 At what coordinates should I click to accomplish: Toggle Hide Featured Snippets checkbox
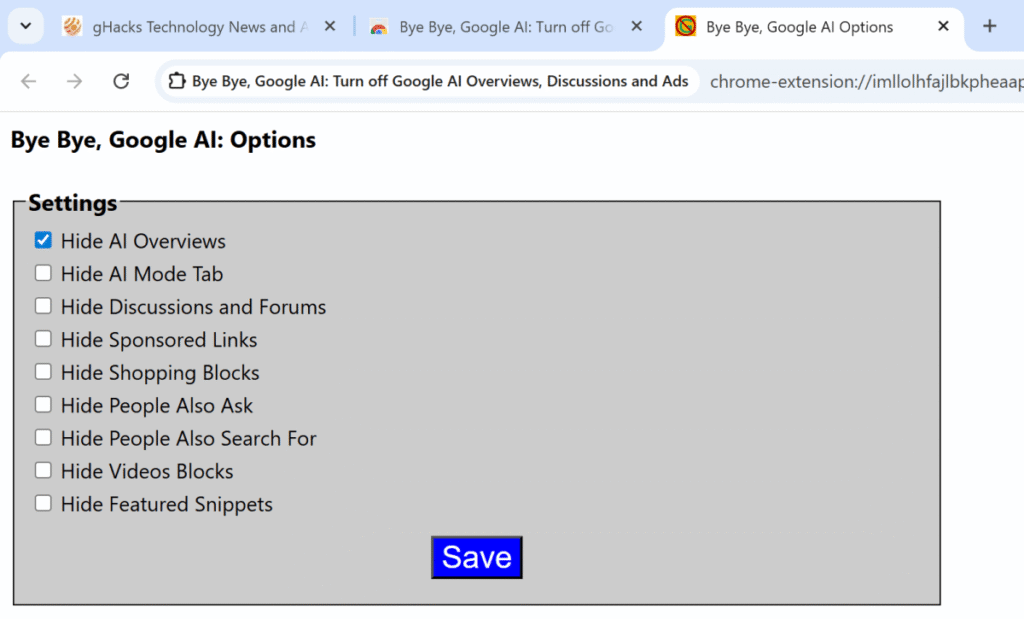click(43, 503)
